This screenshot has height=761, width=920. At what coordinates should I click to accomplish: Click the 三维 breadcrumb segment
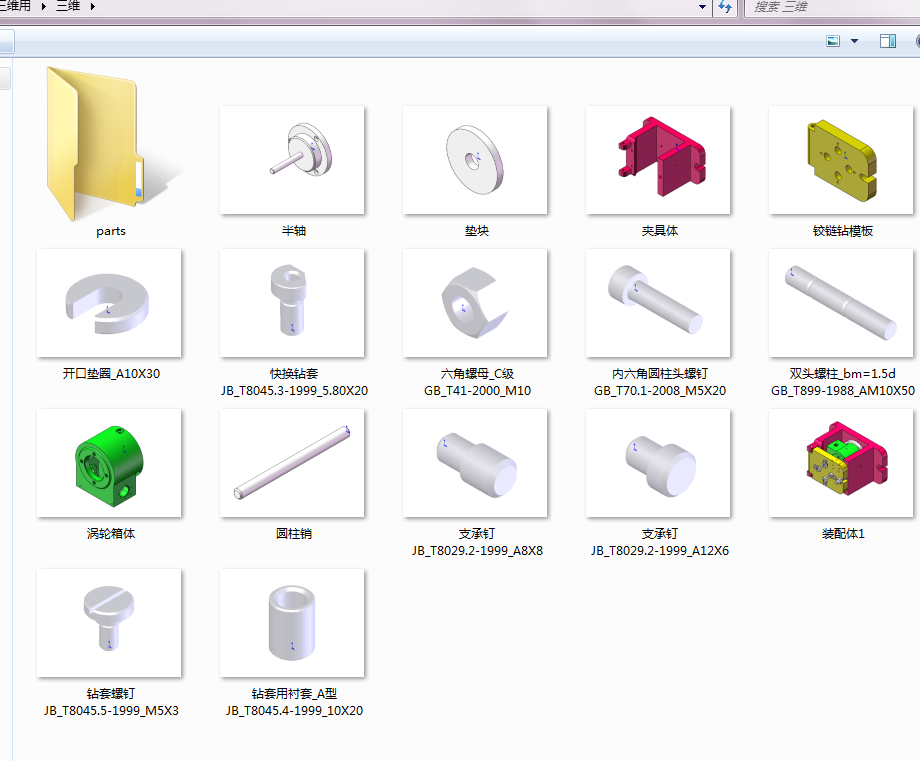coord(68,6)
